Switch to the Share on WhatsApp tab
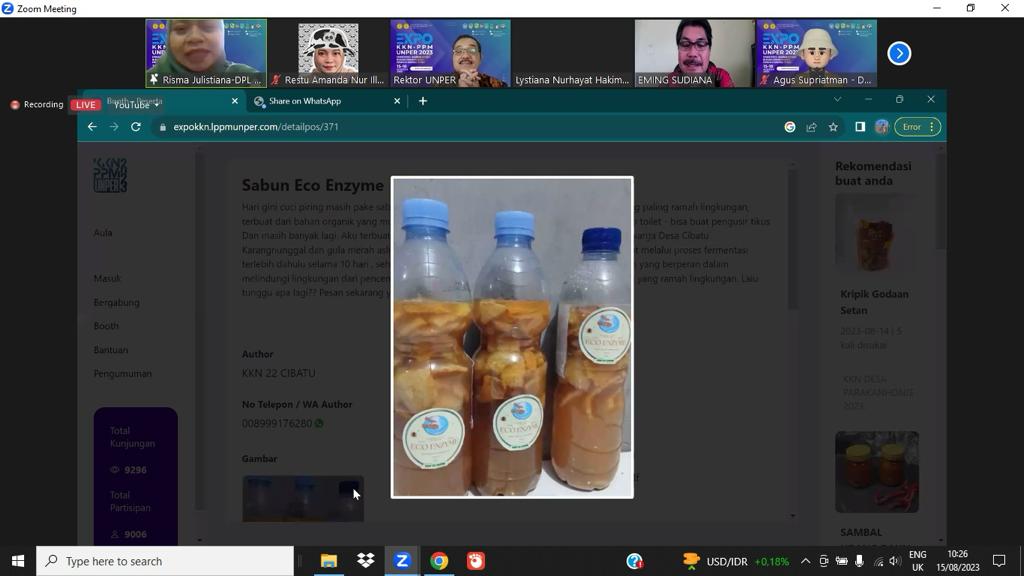 320,101
